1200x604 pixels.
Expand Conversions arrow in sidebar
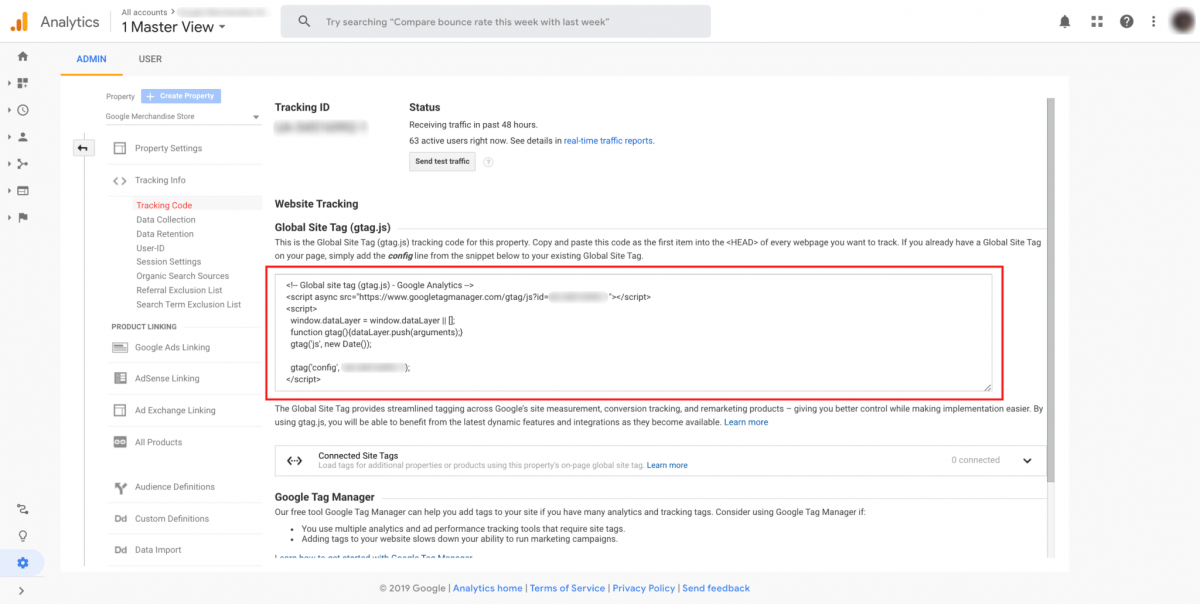(x=9, y=217)
